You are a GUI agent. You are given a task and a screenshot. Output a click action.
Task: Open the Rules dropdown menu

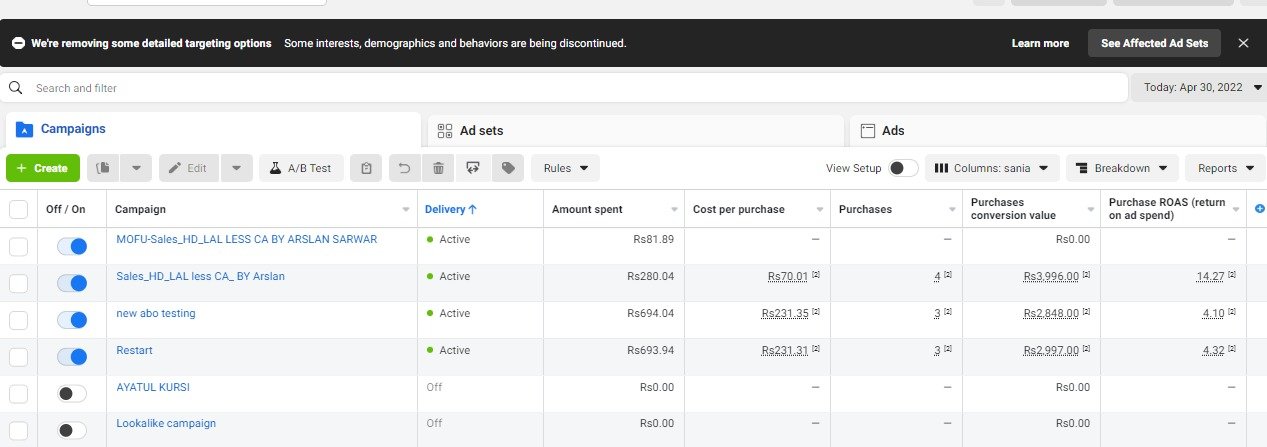565,168
